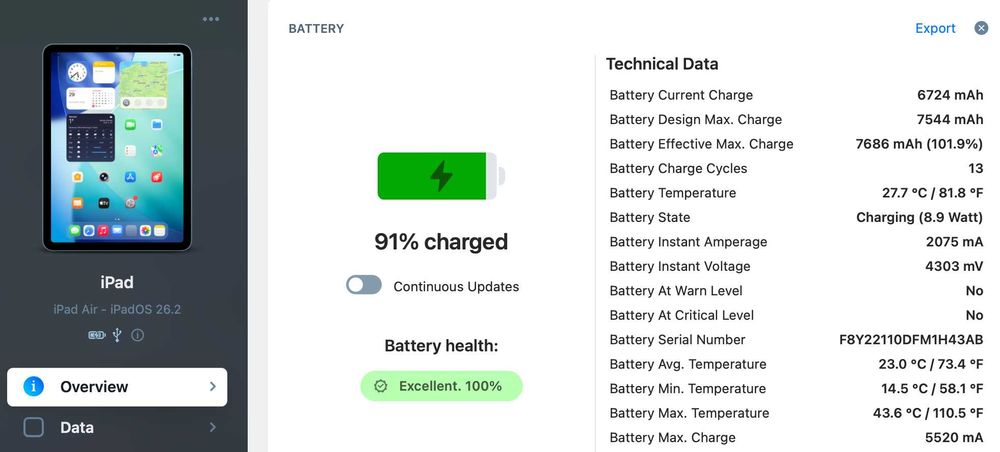Click the Battery Charge Cycles row
1000x452 pixels.
pyautogui.click(x=796, y=169)
